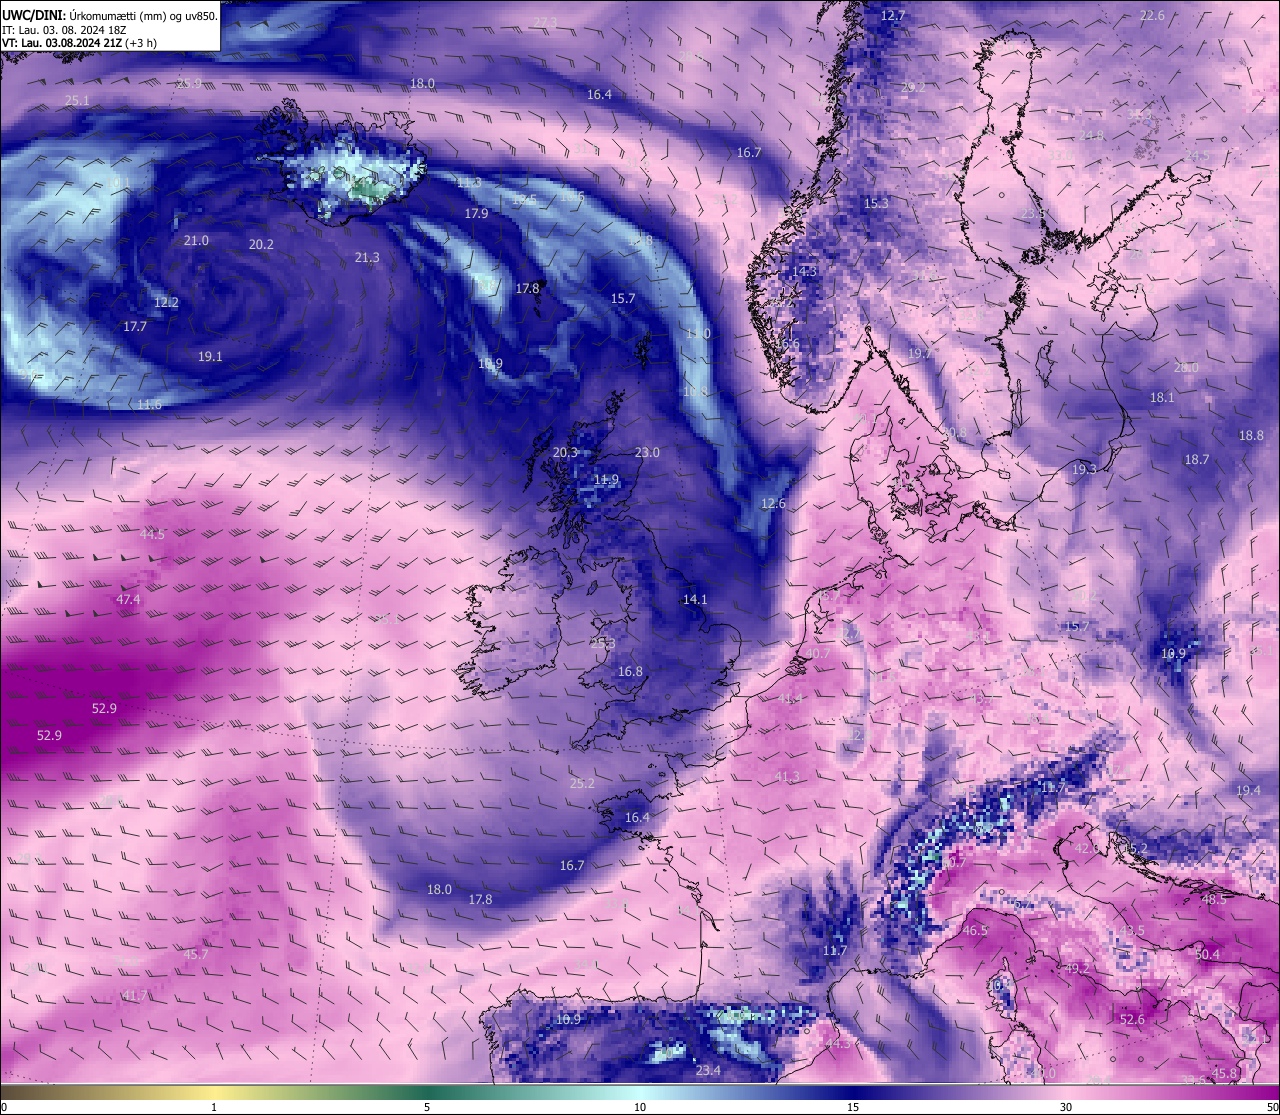
Task: Click the 41.7 value label
Action: (x=133, y=996)
